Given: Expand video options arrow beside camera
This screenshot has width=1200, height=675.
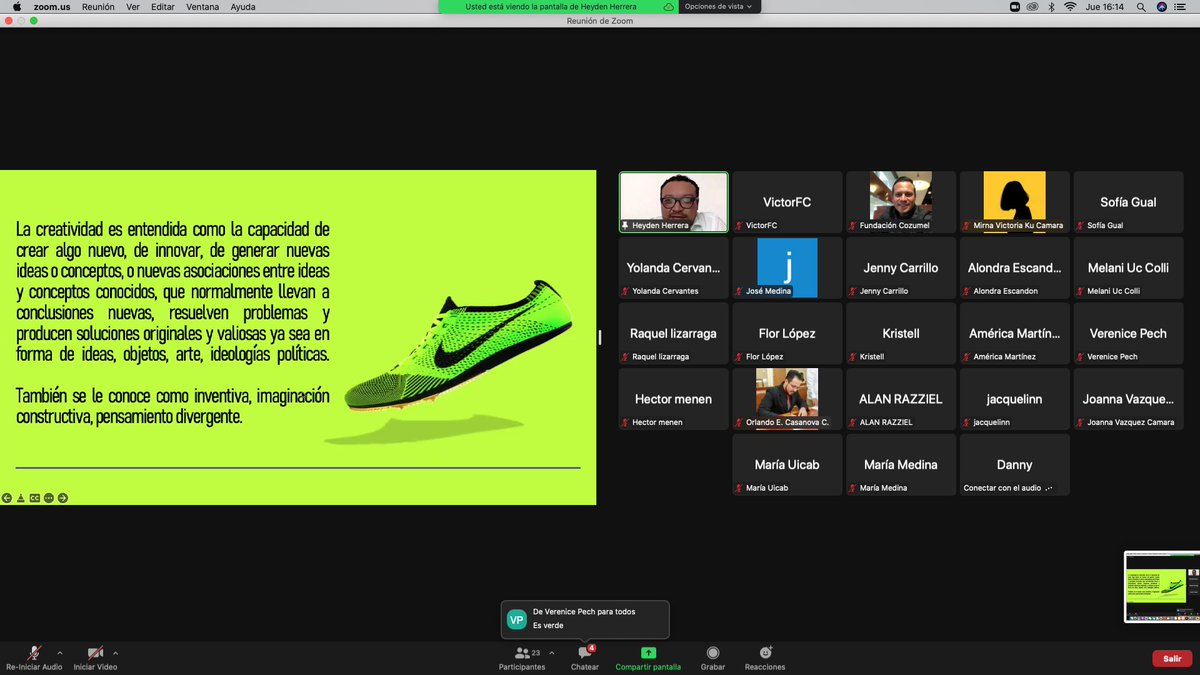Looking at the screenshot, I should pyautogui.click(x=115, y=652).
